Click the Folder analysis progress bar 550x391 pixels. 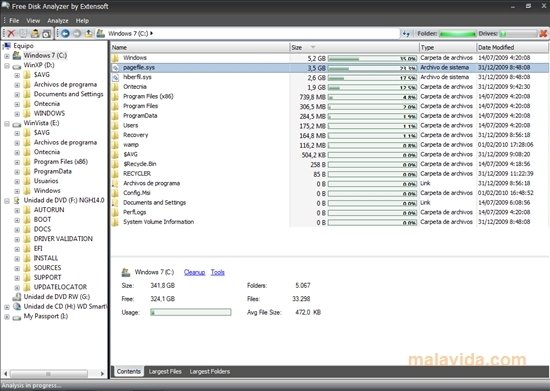click(458, 34)
